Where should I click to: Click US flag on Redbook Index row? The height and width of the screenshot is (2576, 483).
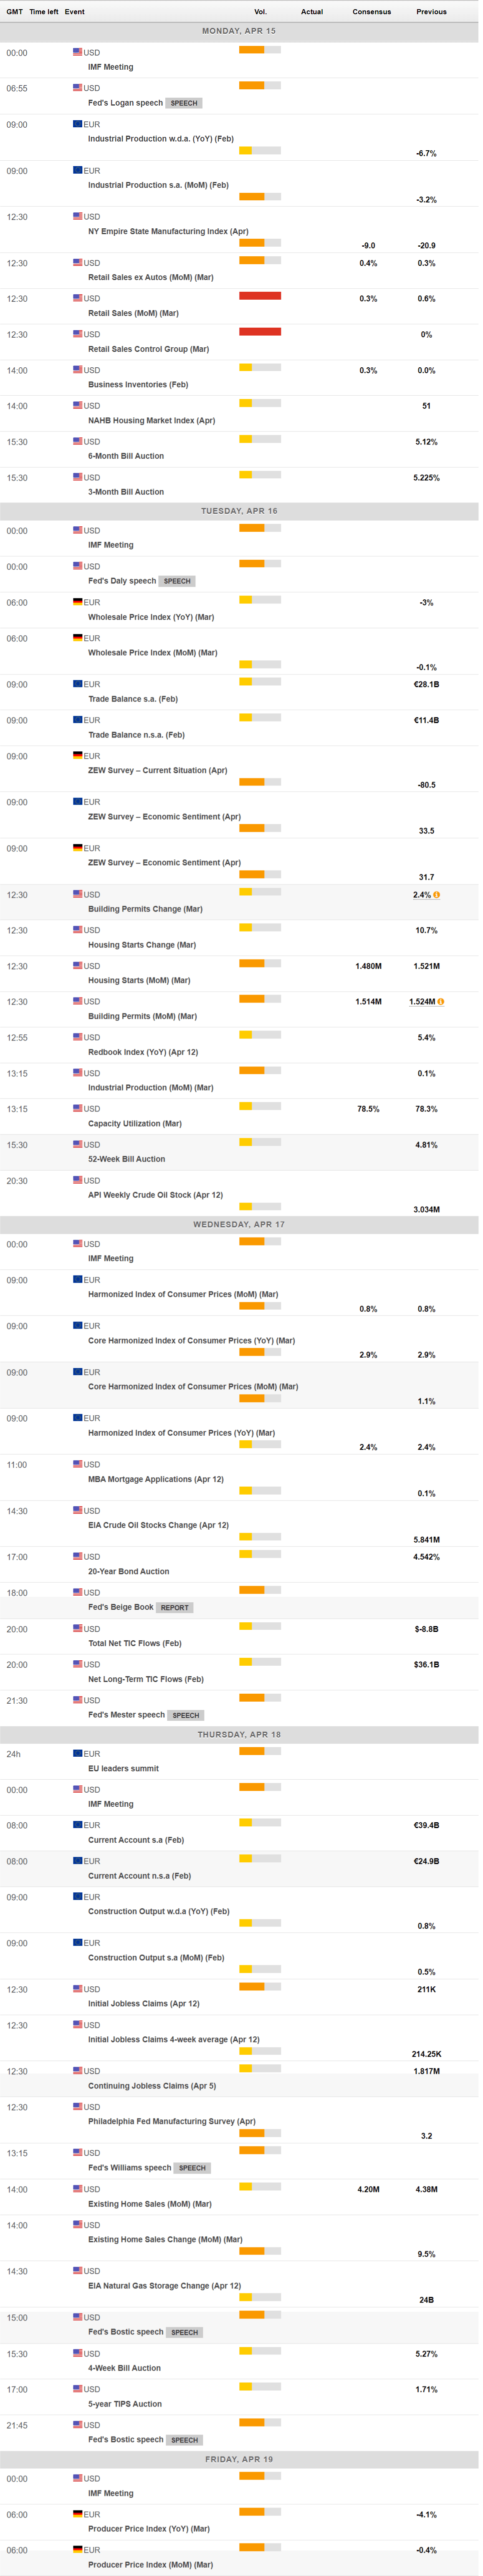click(78, 1037)
